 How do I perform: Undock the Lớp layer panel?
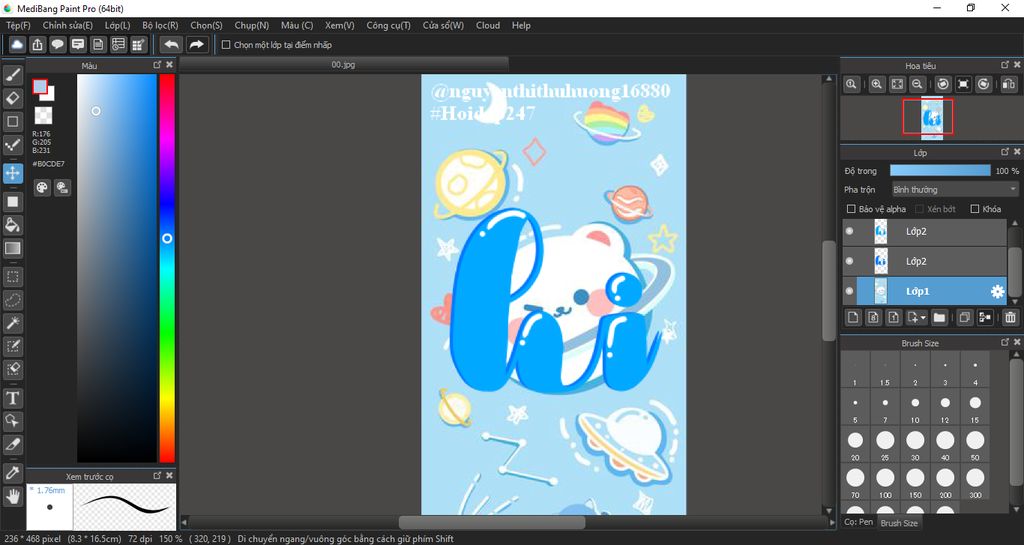coord(1005,151)
